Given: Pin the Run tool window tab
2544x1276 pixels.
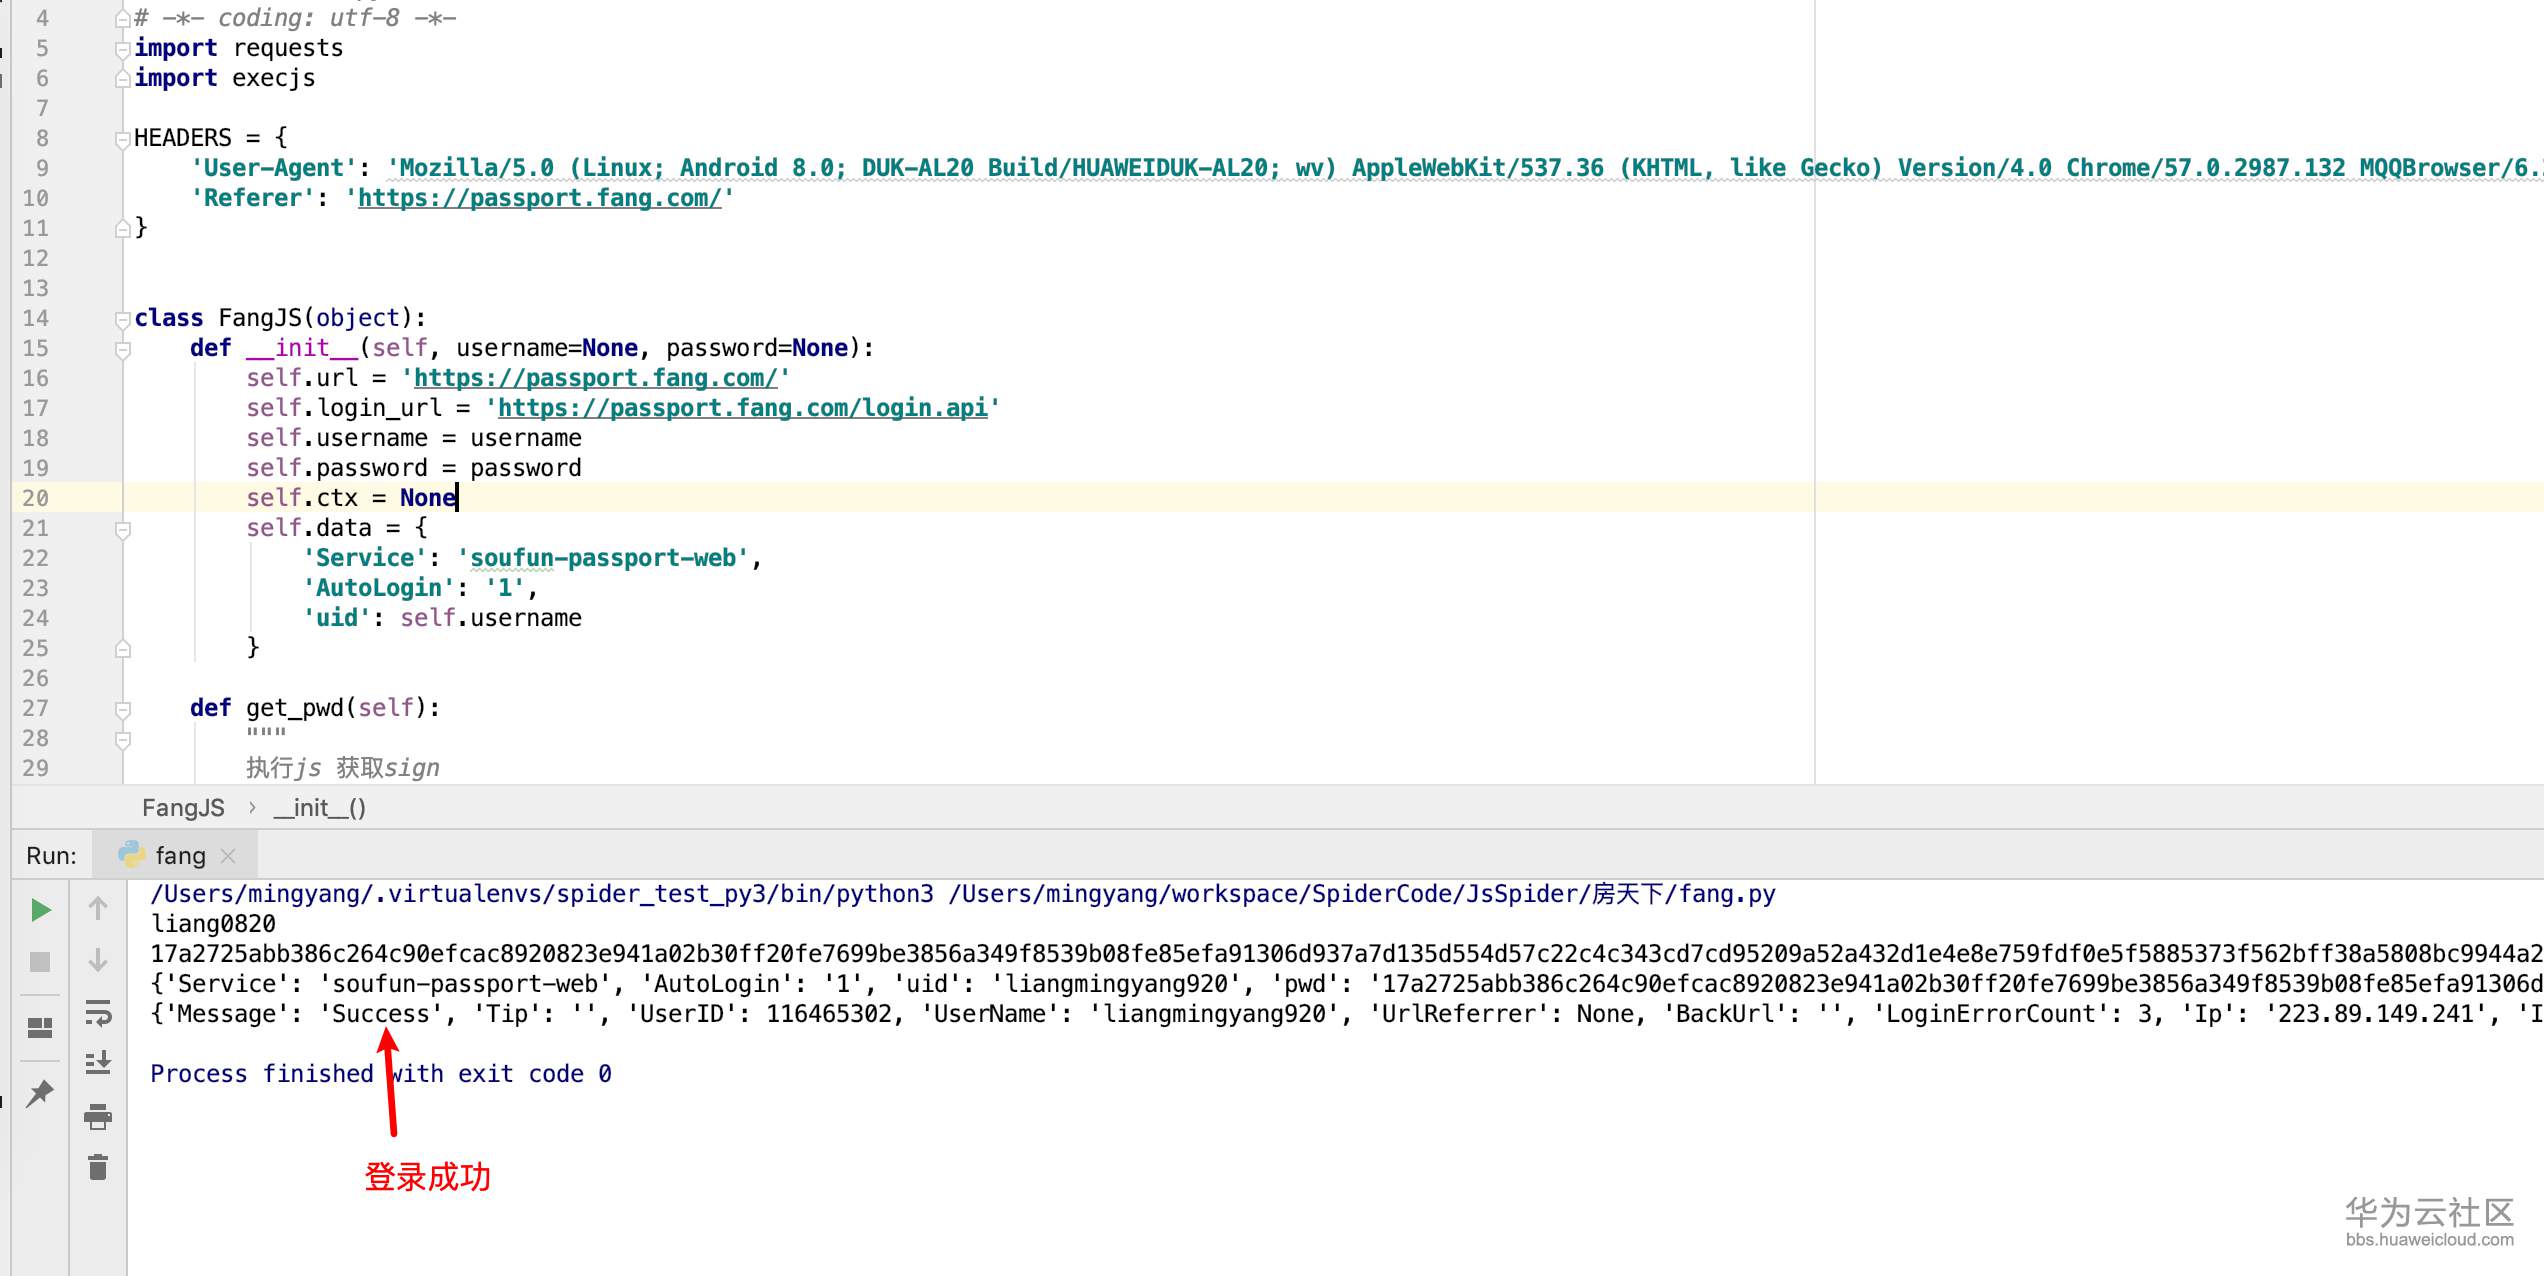Looking at the screenshot, I should tap(41, 1093).
